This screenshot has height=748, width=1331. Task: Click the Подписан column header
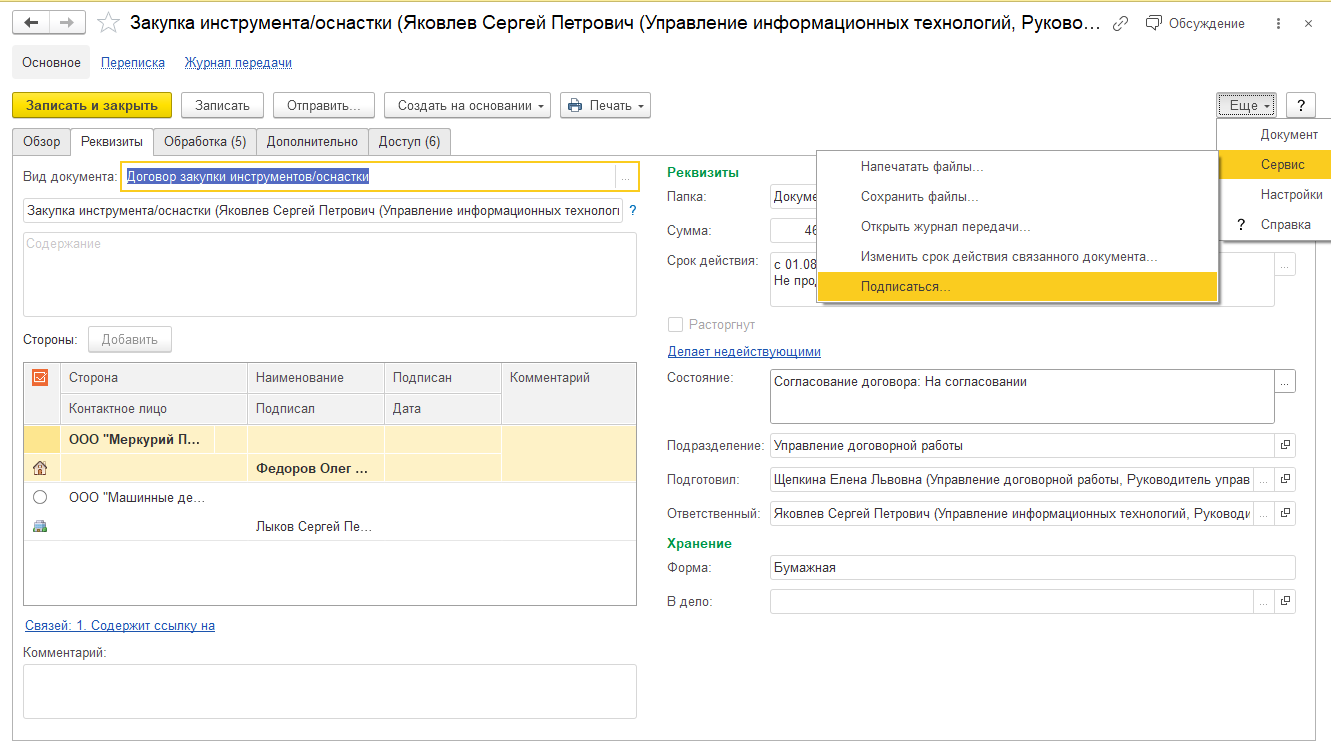point(443,377)
